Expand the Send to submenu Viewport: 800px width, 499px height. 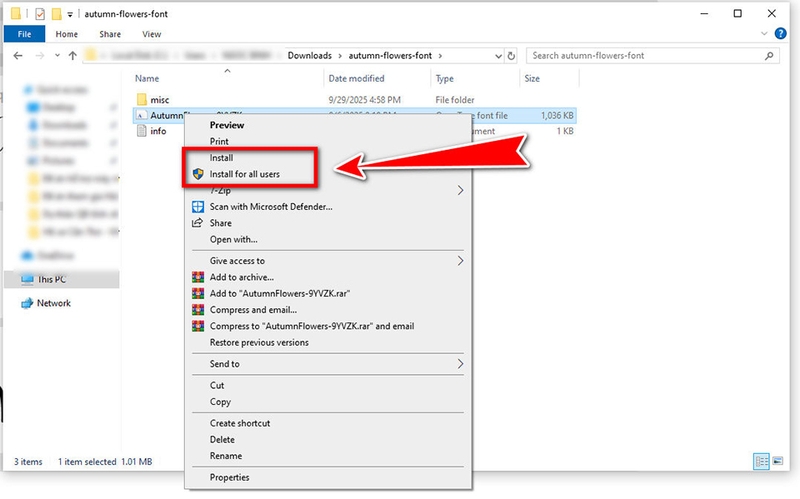point(328,364)
